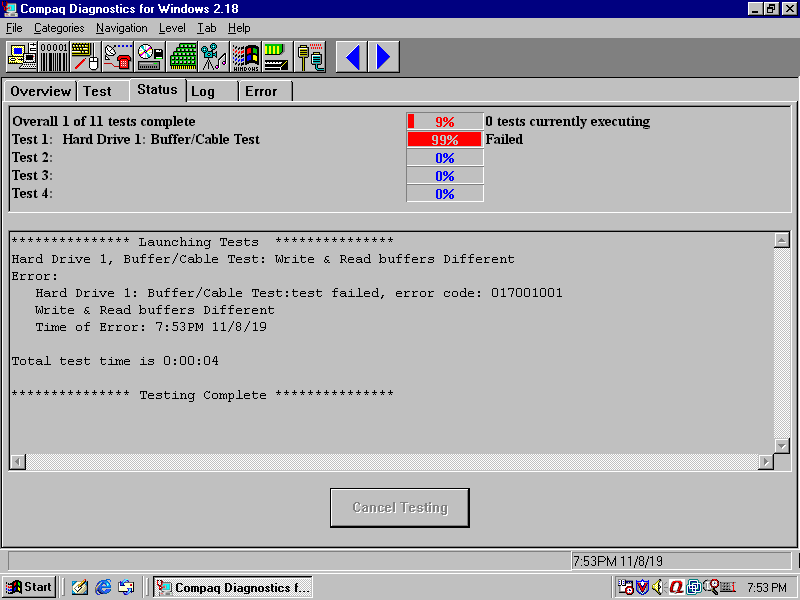Screen dimensions: 800x600
Task: Click the 'Launching Tests' log line
Action: (x=203, y=241)
